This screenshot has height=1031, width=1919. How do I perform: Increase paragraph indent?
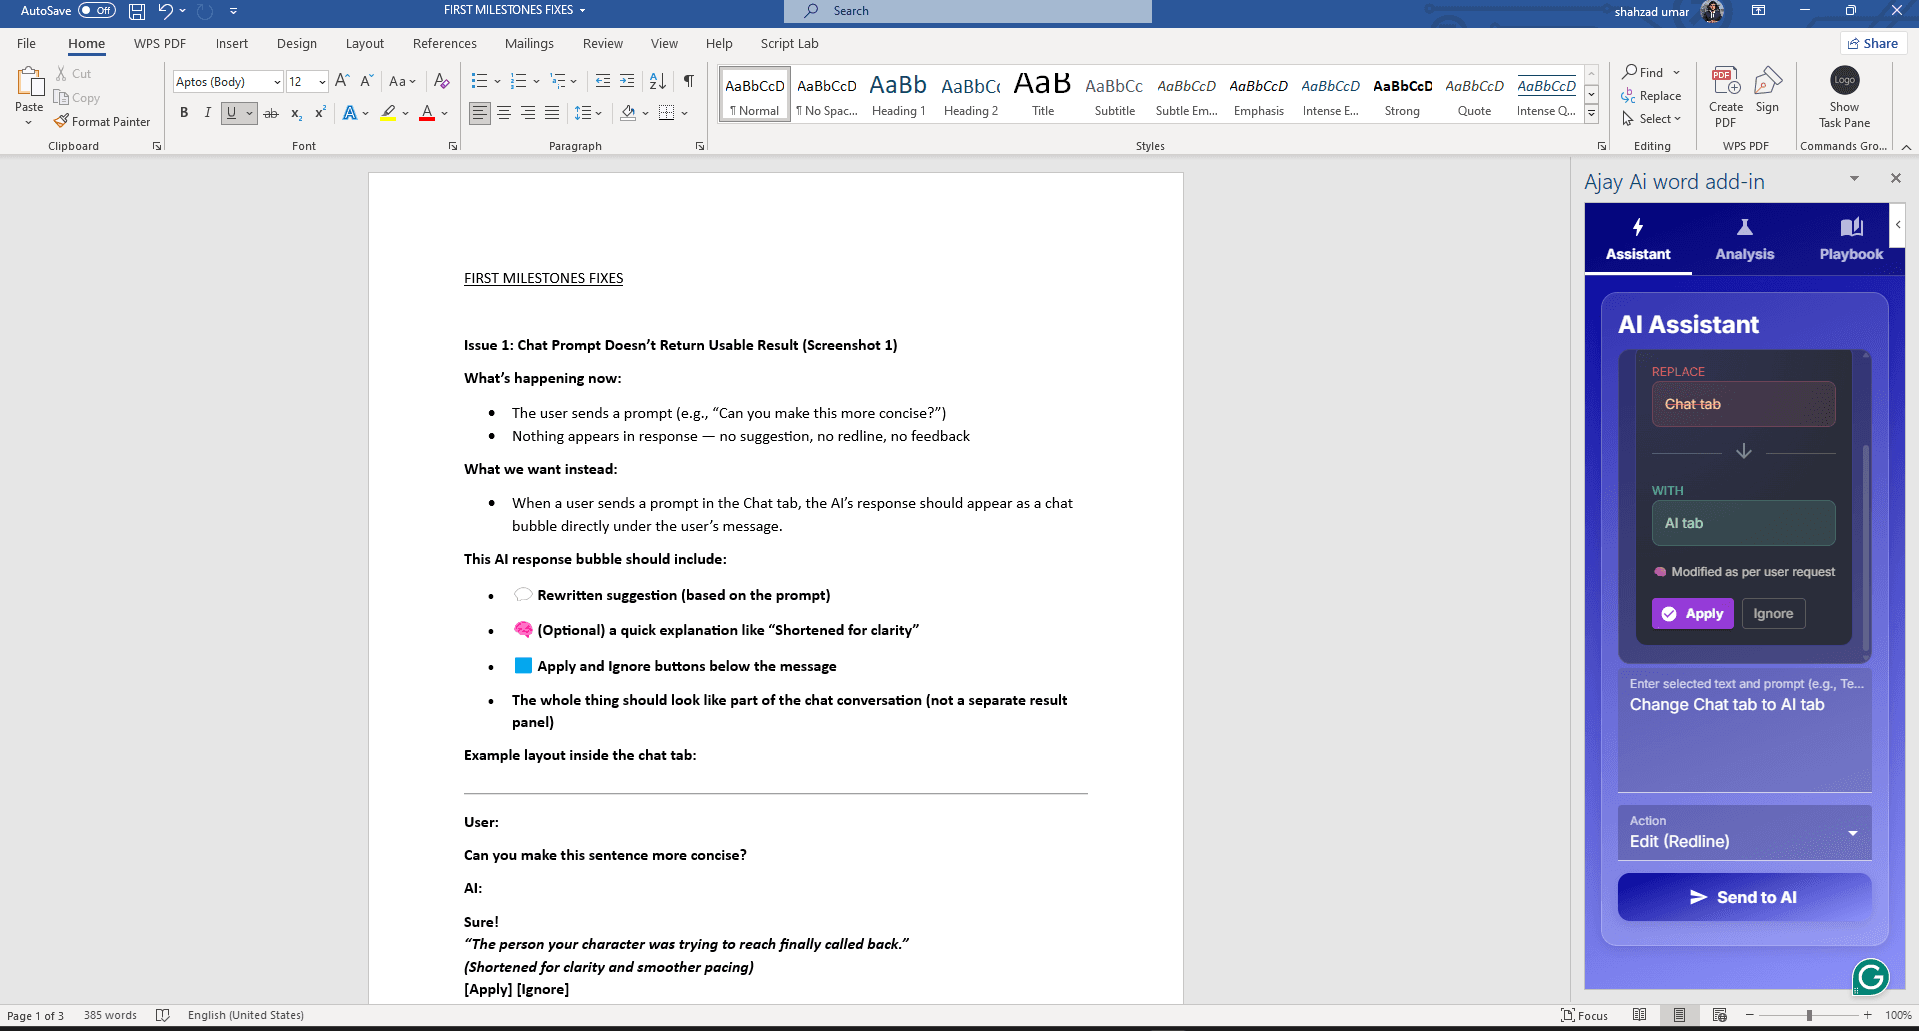[627, 81]
